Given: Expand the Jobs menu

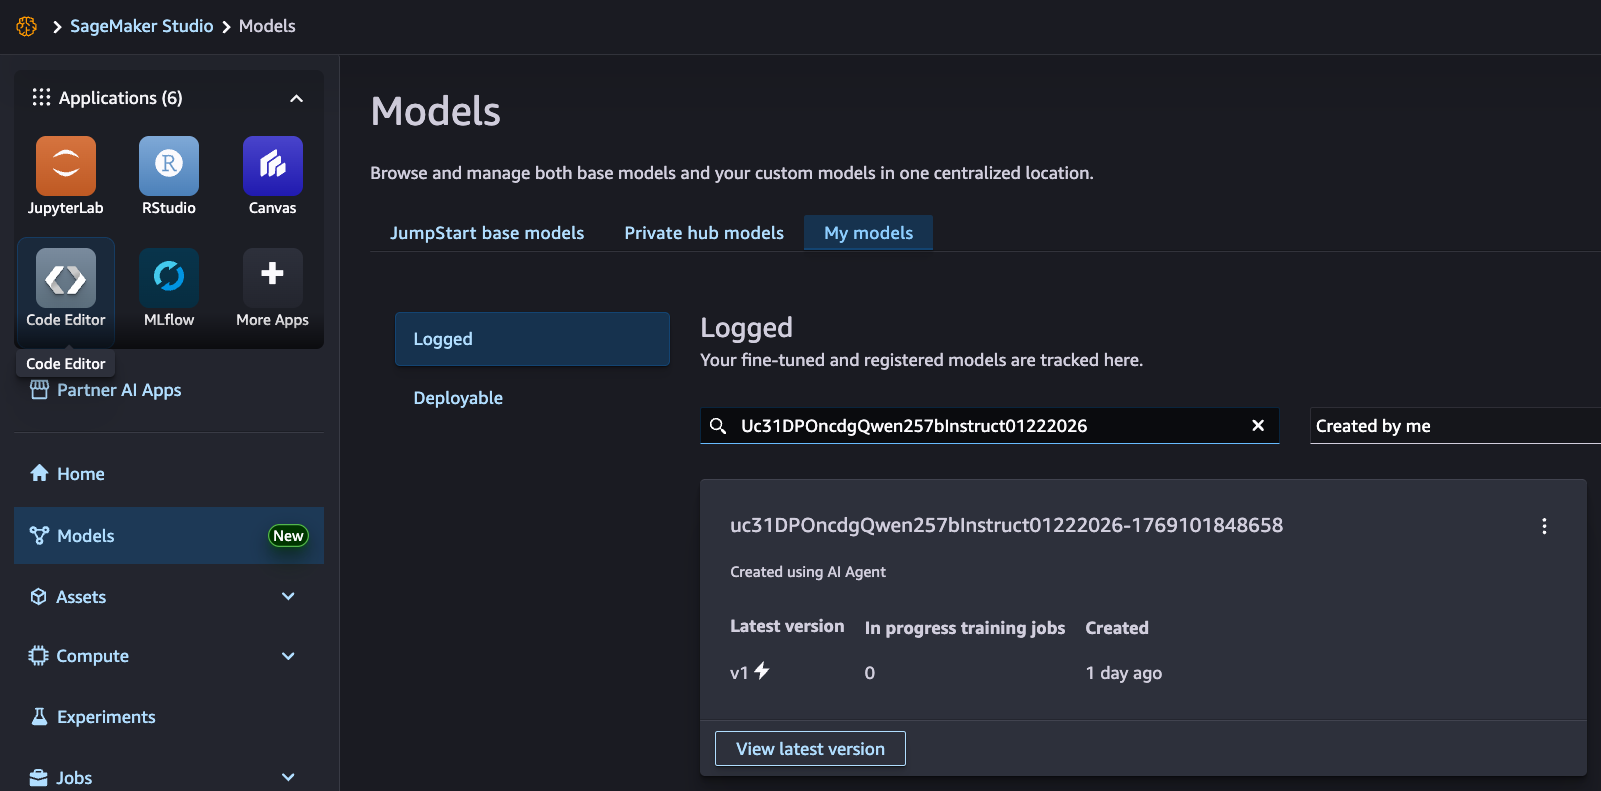Looking at the screenshot, I should click(288, 777).
